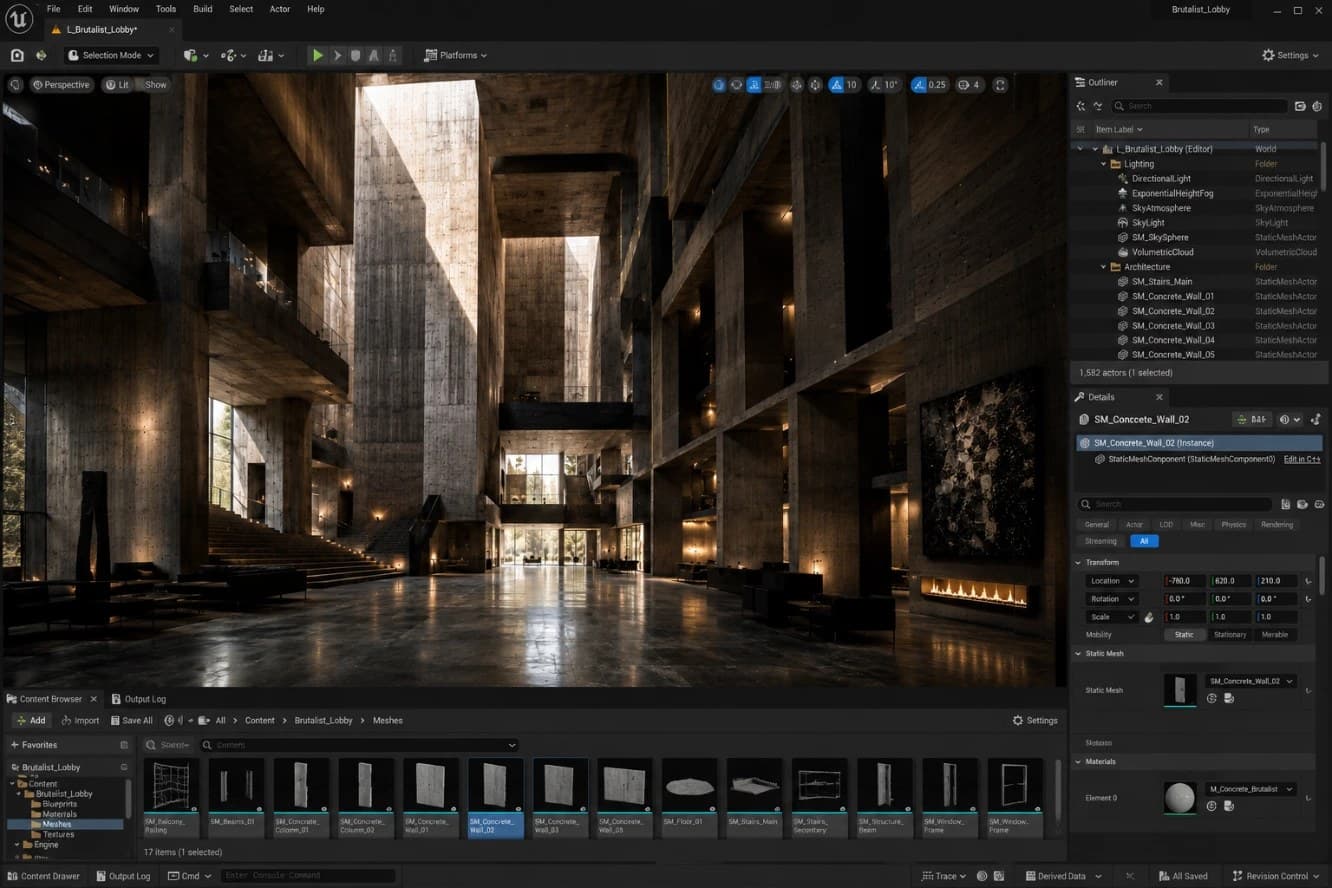Screen dimensions: 1332x888
Task: Open the Build menu
Action: pos(203,9)
